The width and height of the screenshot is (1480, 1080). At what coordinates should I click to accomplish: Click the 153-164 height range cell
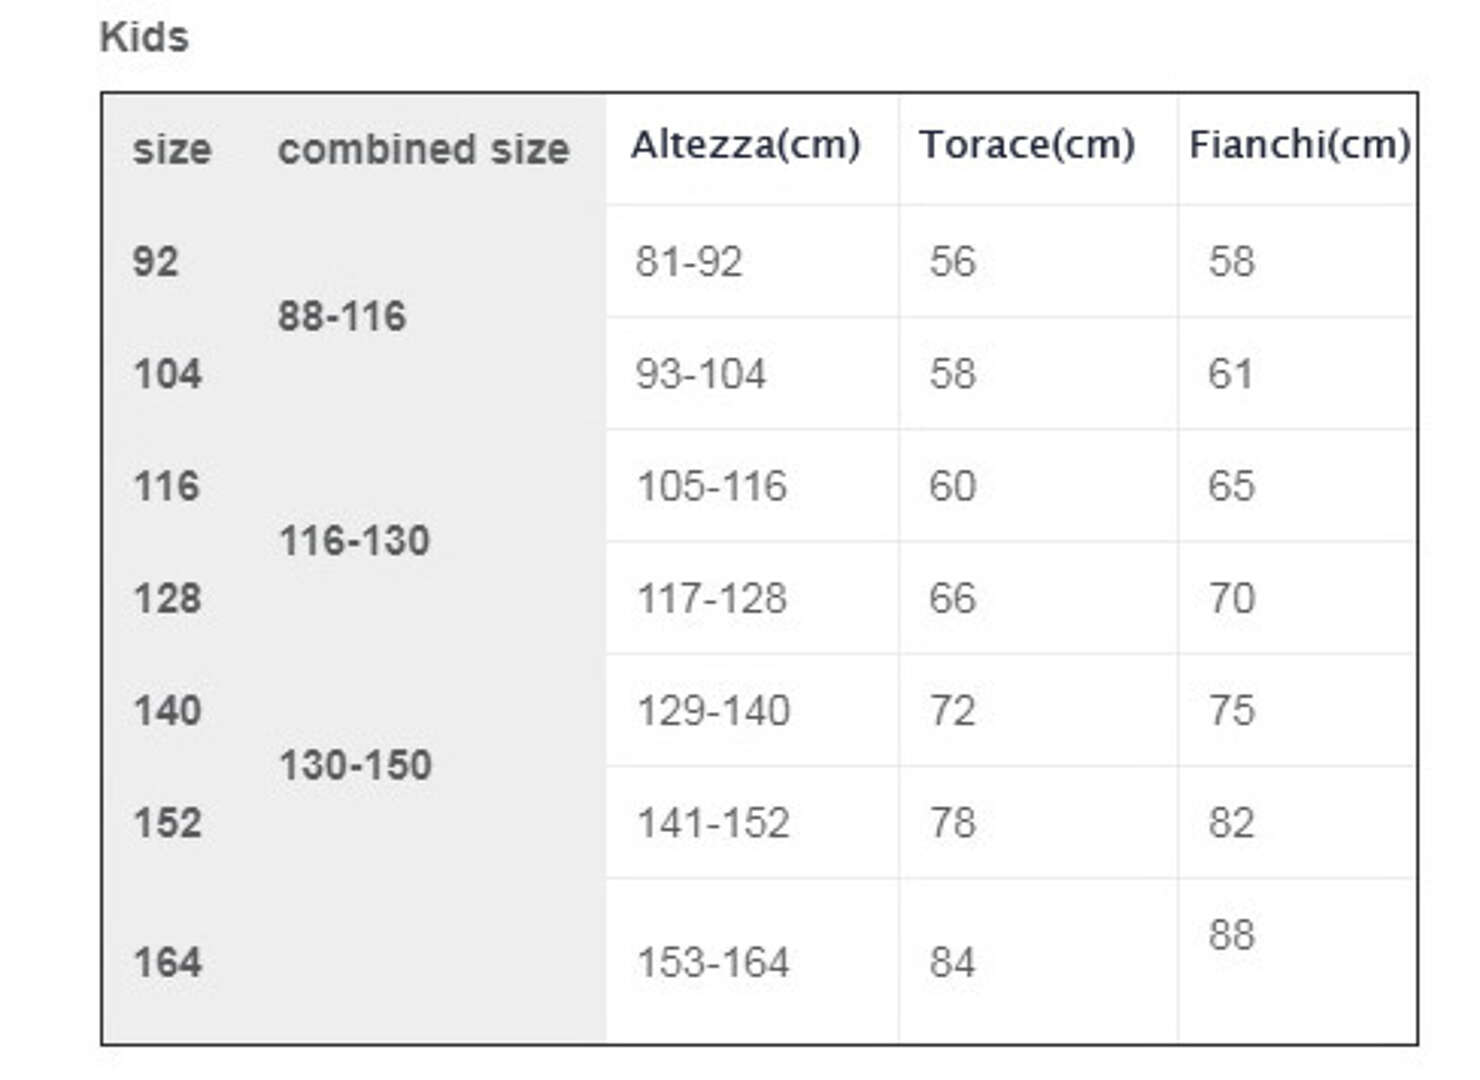(714, 963)
